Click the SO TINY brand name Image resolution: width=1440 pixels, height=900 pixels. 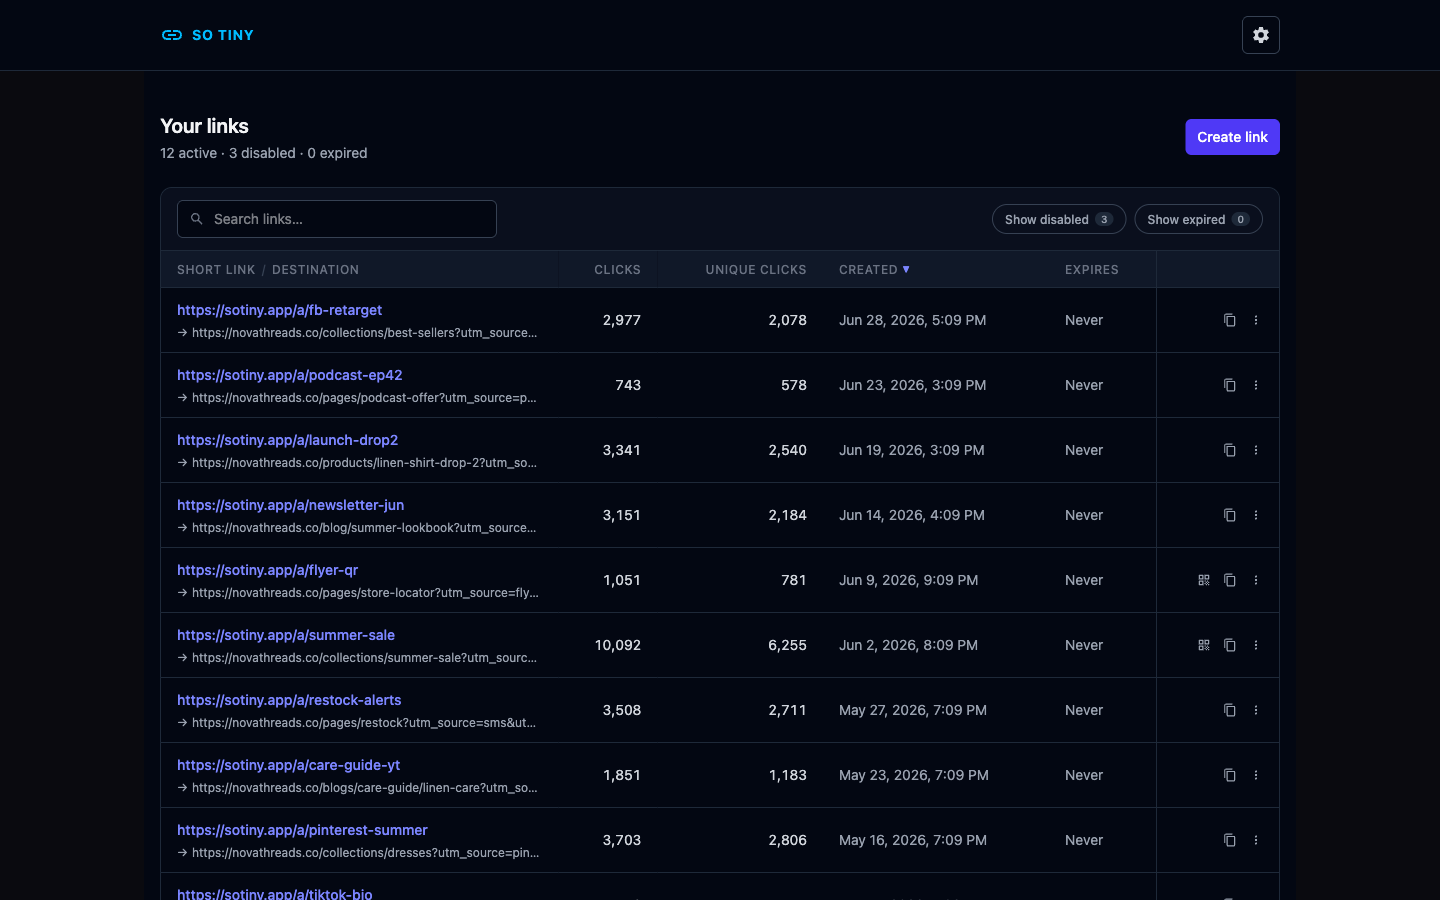223,35
